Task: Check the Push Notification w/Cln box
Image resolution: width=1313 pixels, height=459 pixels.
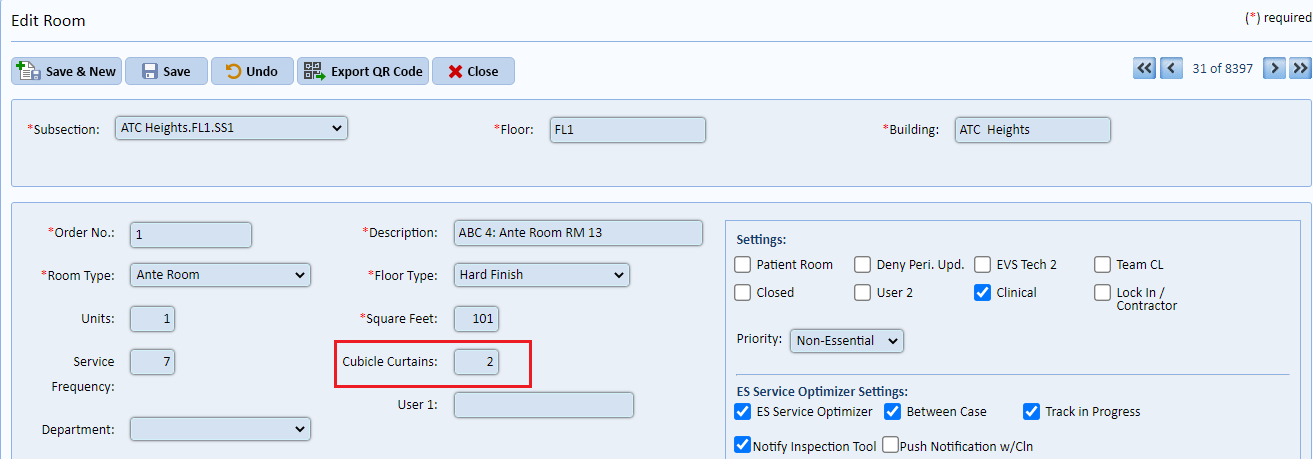Action: [890, 446]
